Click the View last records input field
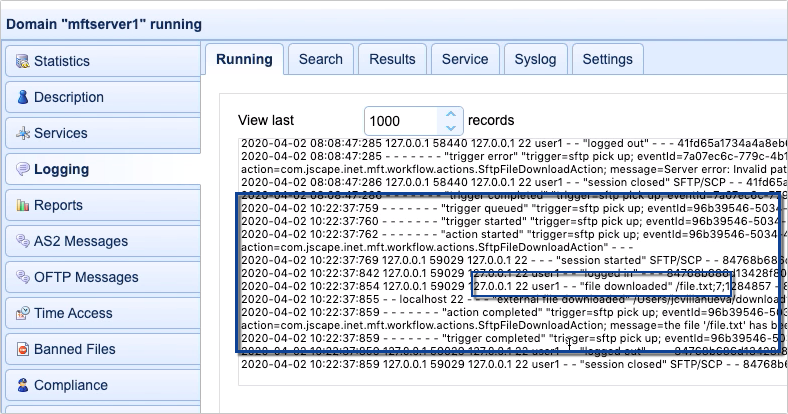 (402, 121)
